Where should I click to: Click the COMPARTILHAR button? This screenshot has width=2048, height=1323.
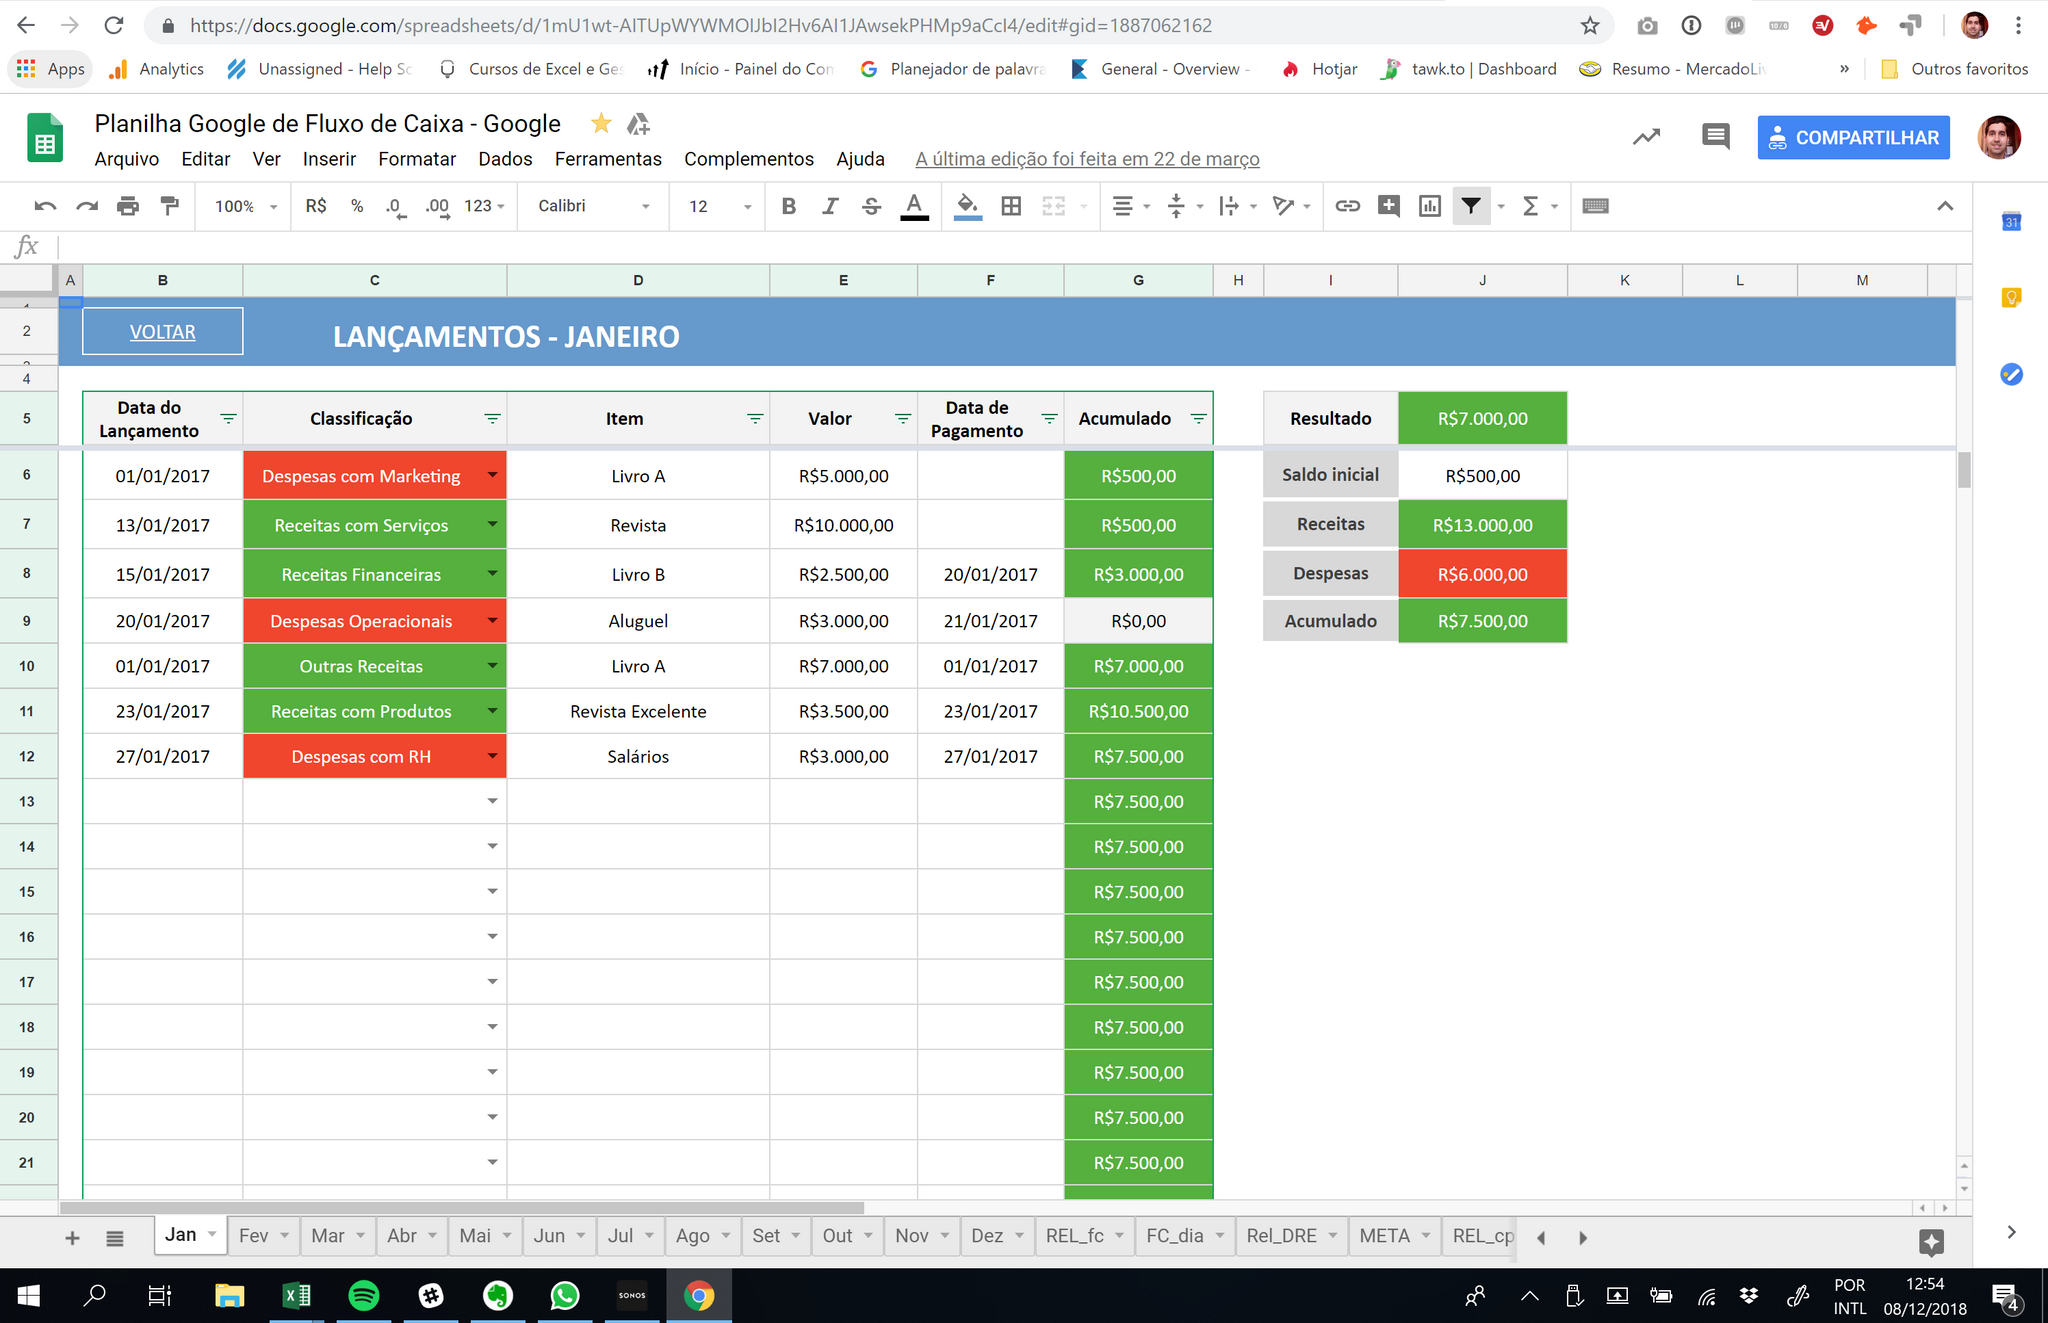[x=1853, y=138]
